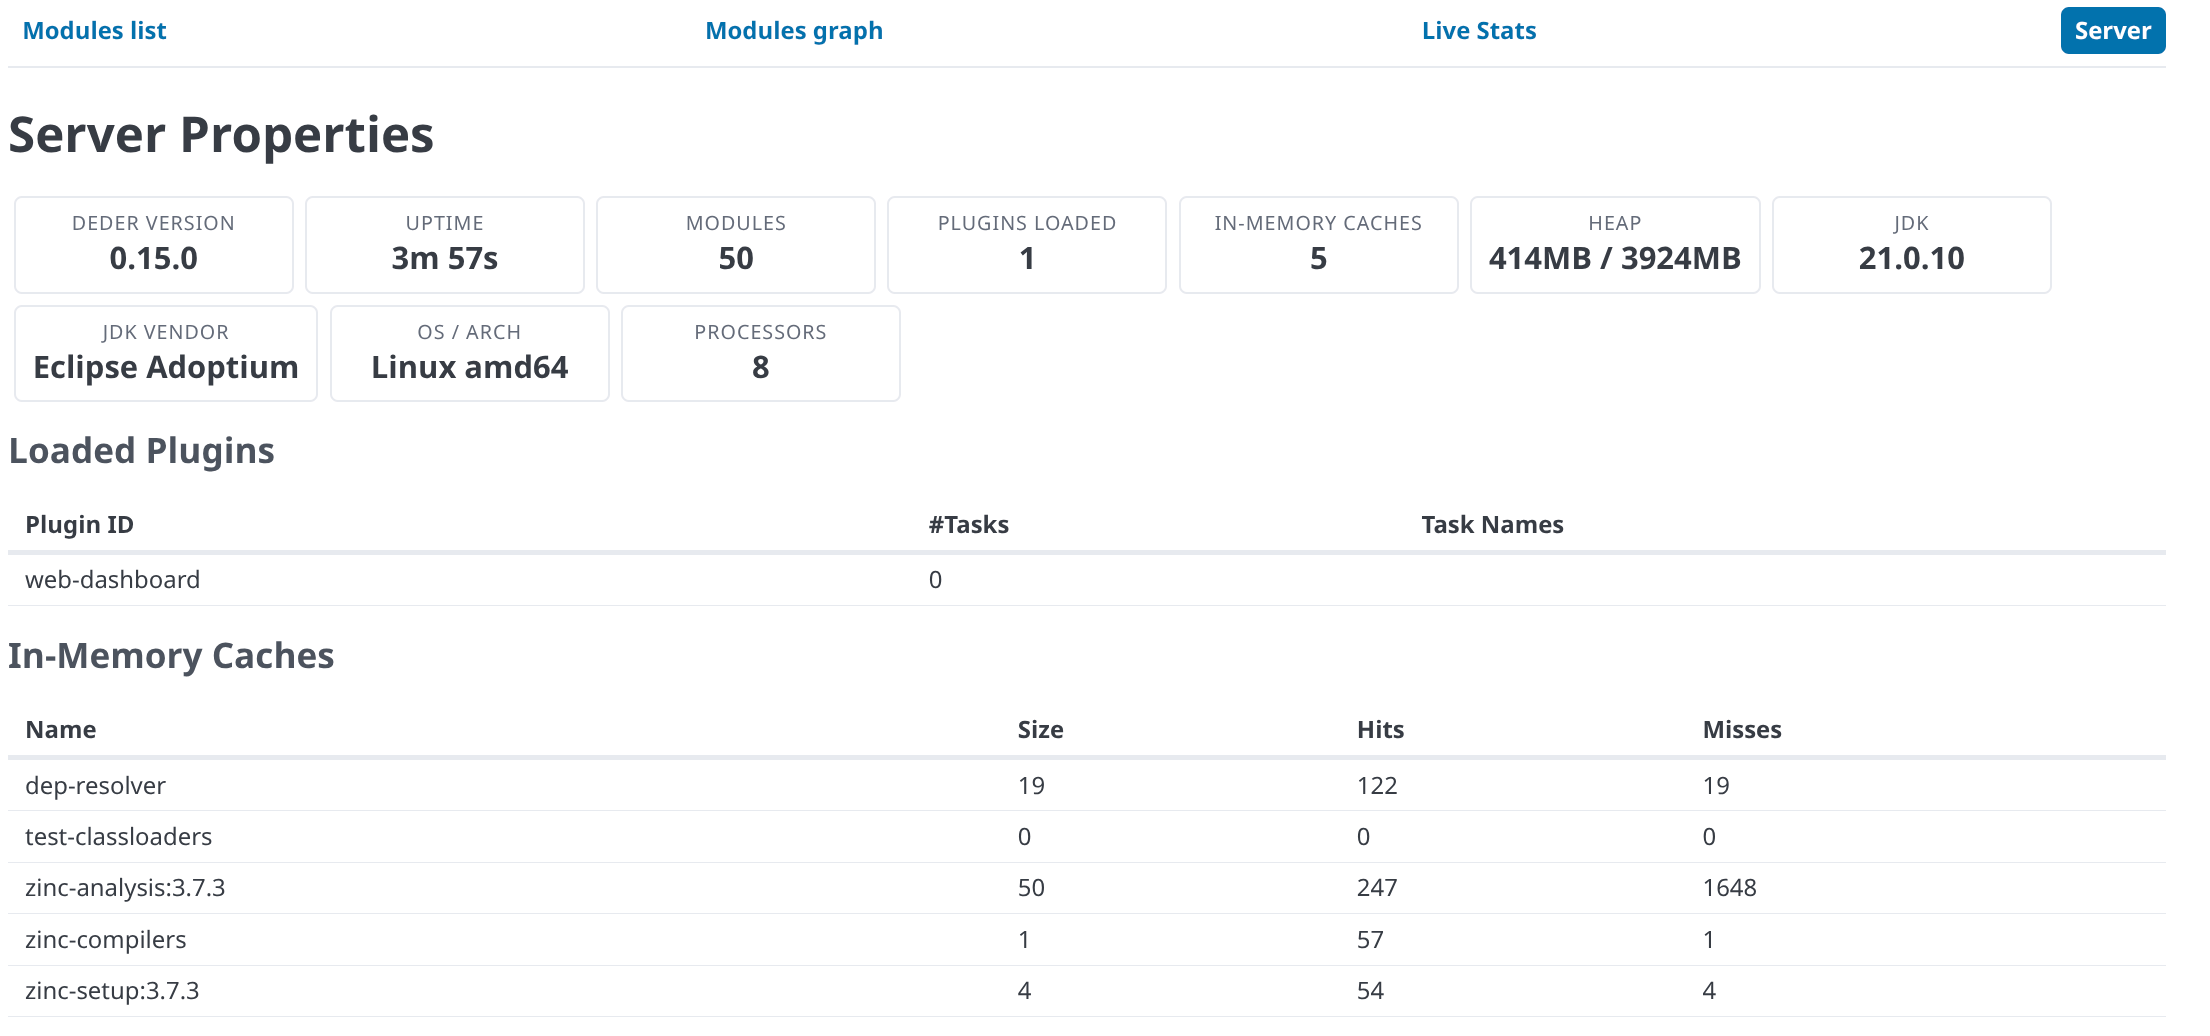
Task: Click dep-resolver hits value 122
Action: [1377, 786]
